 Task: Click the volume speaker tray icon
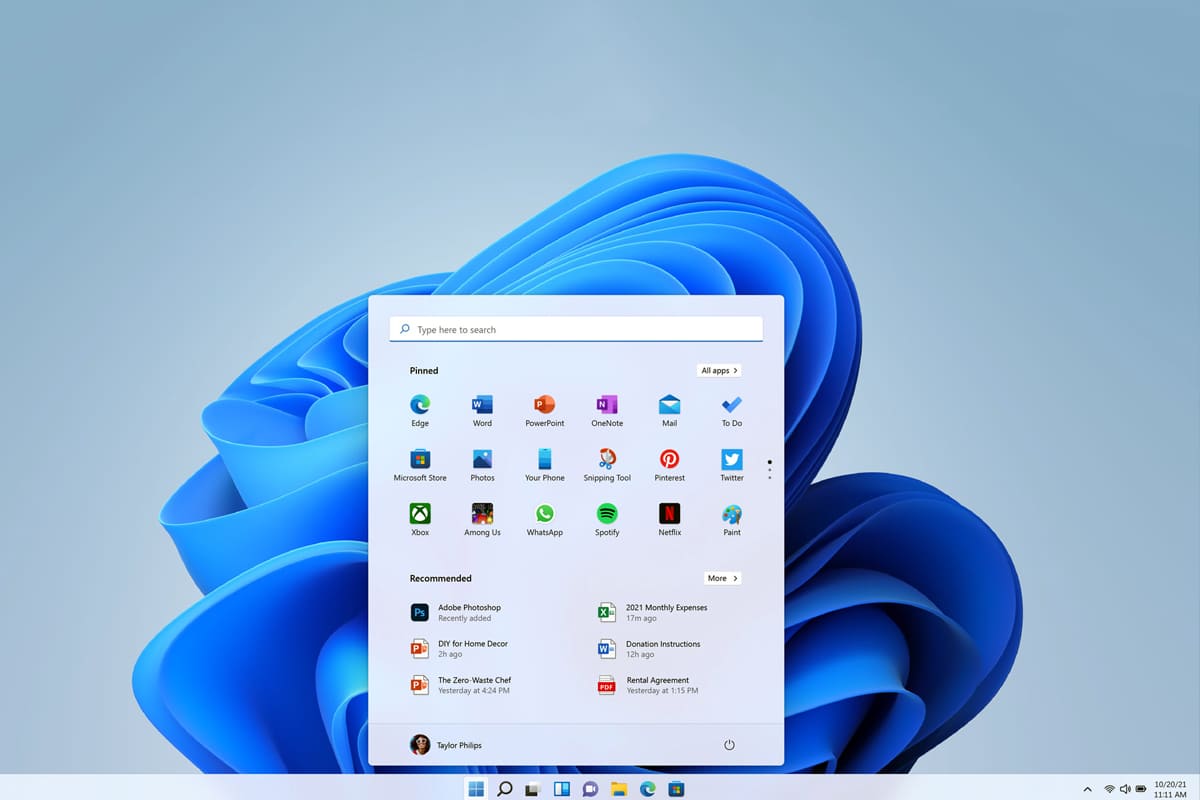tap(1125, 789)
